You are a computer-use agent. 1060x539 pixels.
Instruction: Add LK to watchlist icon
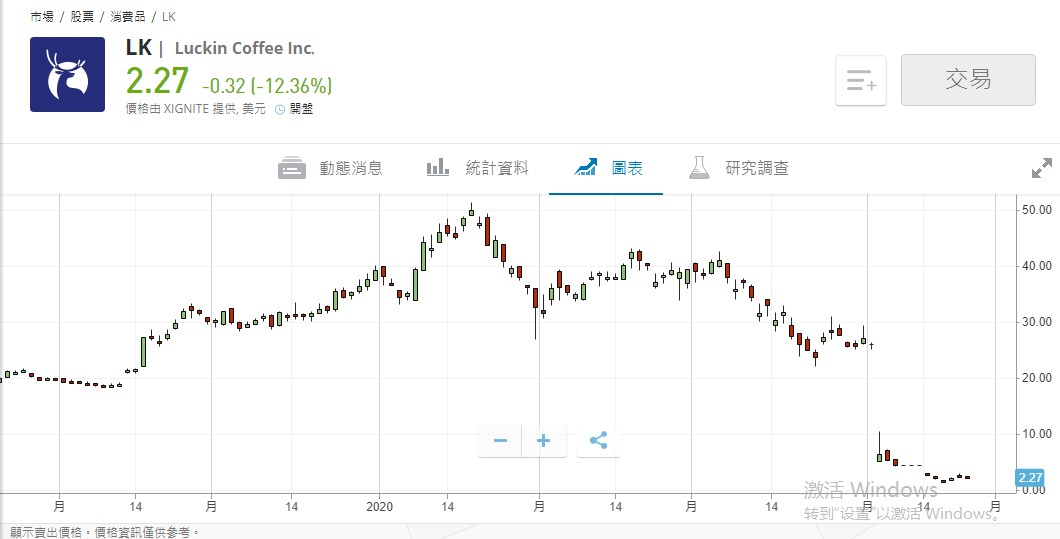(861, 81)
